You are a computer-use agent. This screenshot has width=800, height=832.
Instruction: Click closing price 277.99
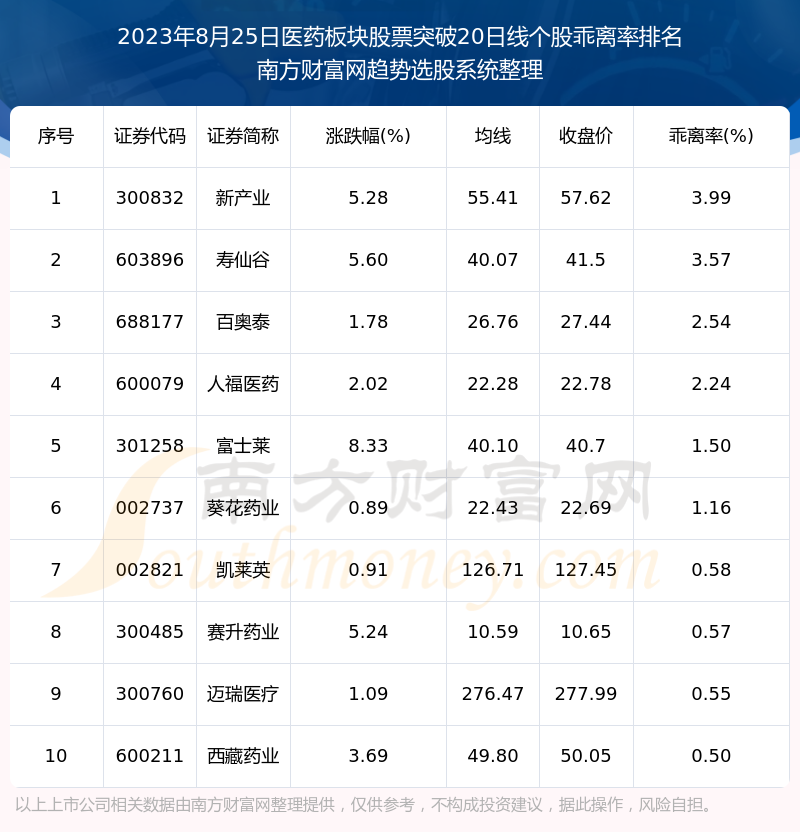[x=586, y=694]
